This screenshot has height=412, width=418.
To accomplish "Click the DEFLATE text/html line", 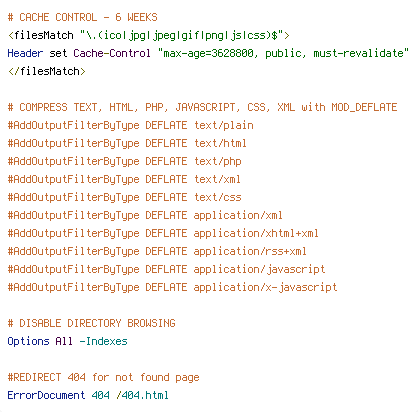I will point(127,143).
